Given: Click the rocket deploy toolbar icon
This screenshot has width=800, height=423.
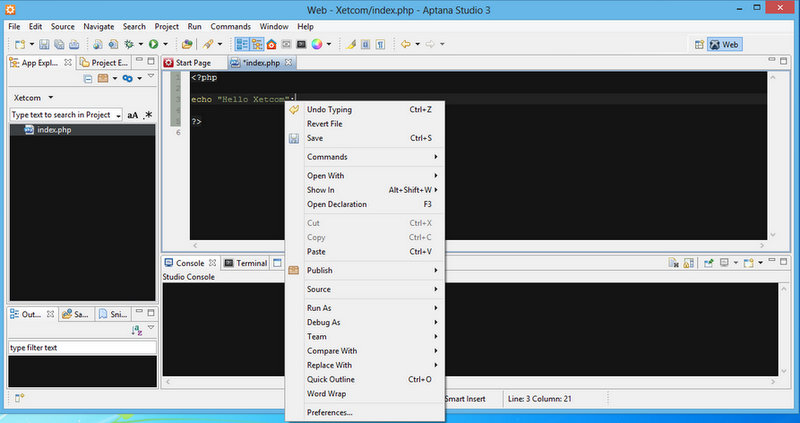Looking at the screenshot, I should [208, 44].
